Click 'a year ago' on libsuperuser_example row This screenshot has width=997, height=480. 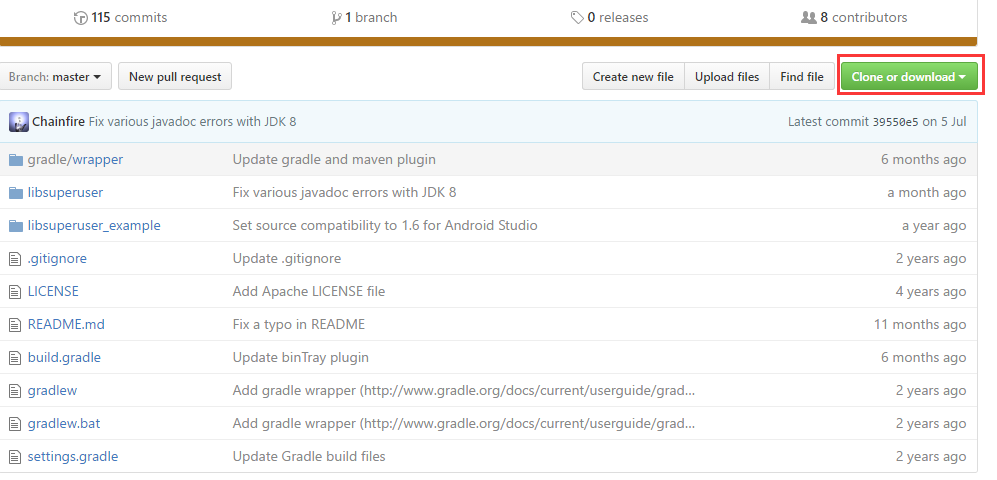[x=934, y=225]
